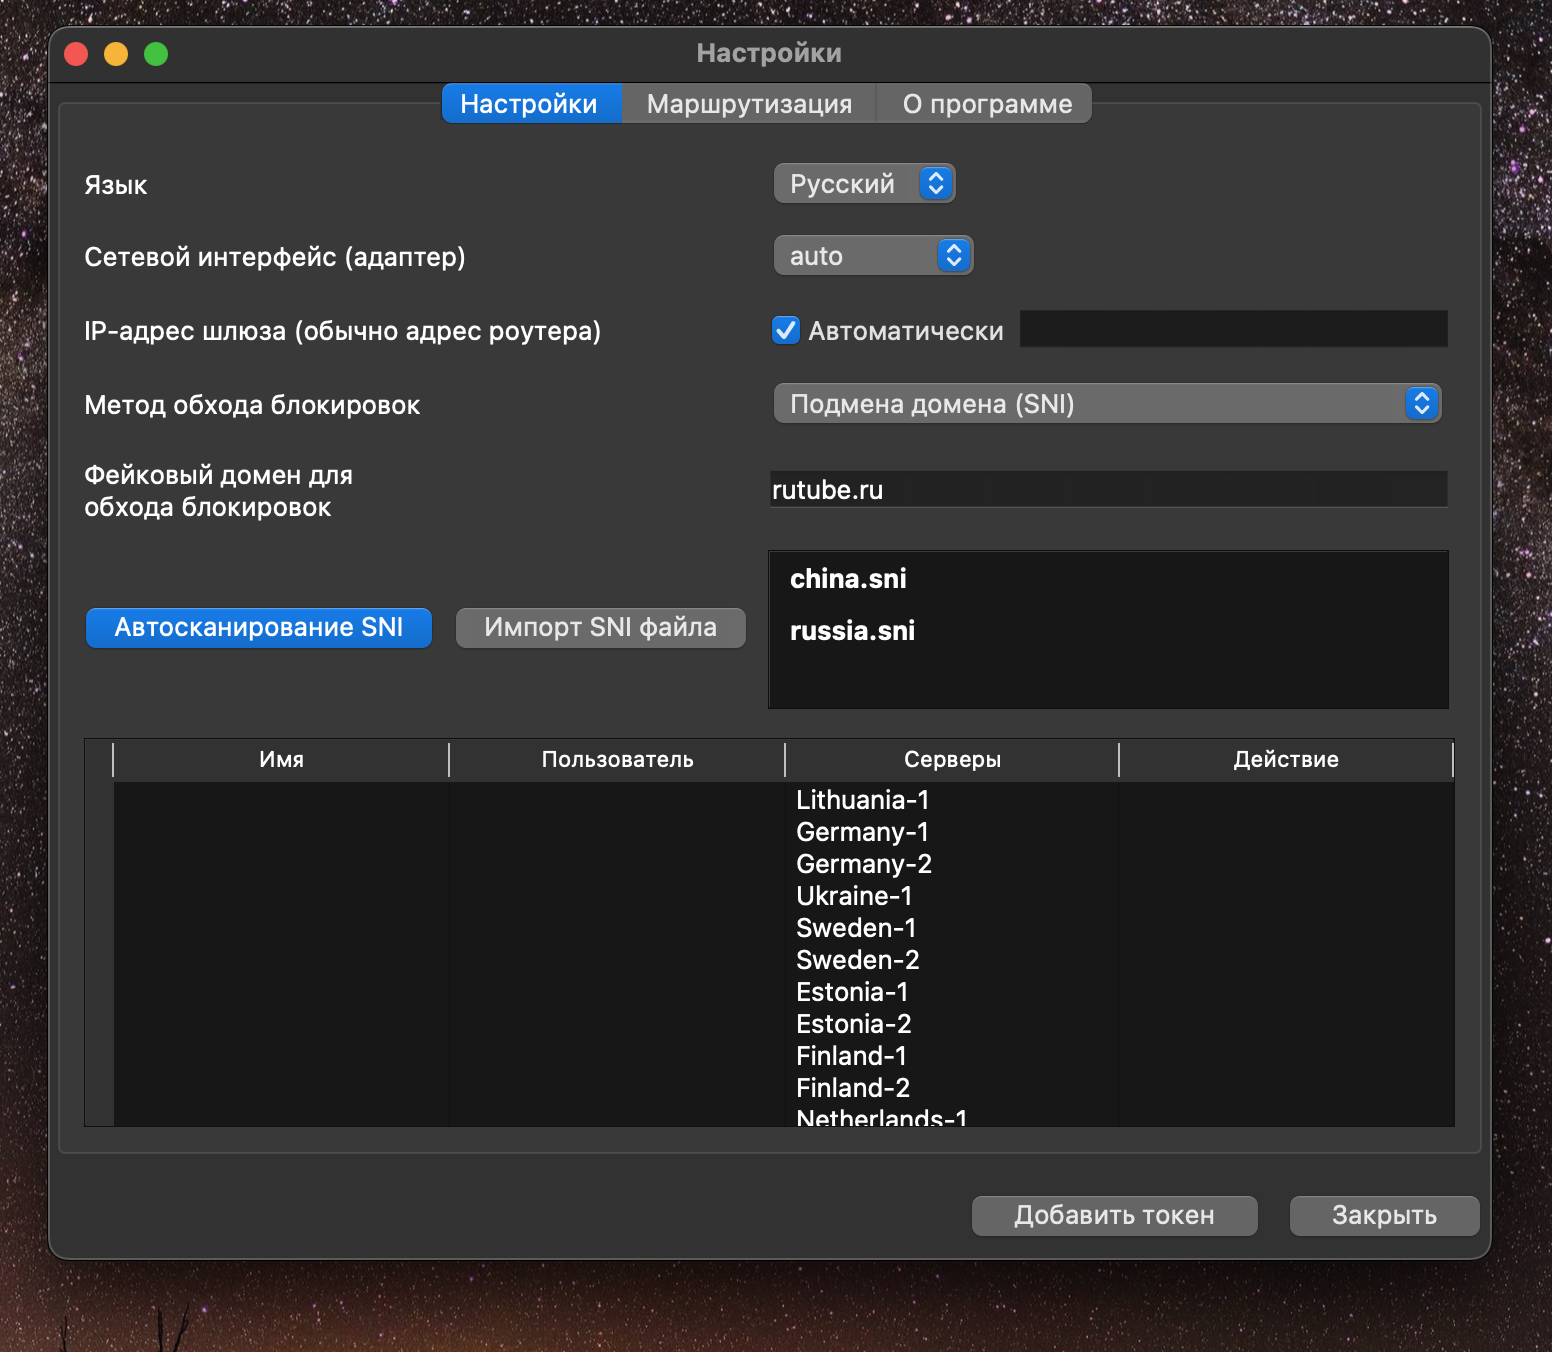Close the window with the red button
This screenshot has height=1352, width=1552.
pos(76,54)
